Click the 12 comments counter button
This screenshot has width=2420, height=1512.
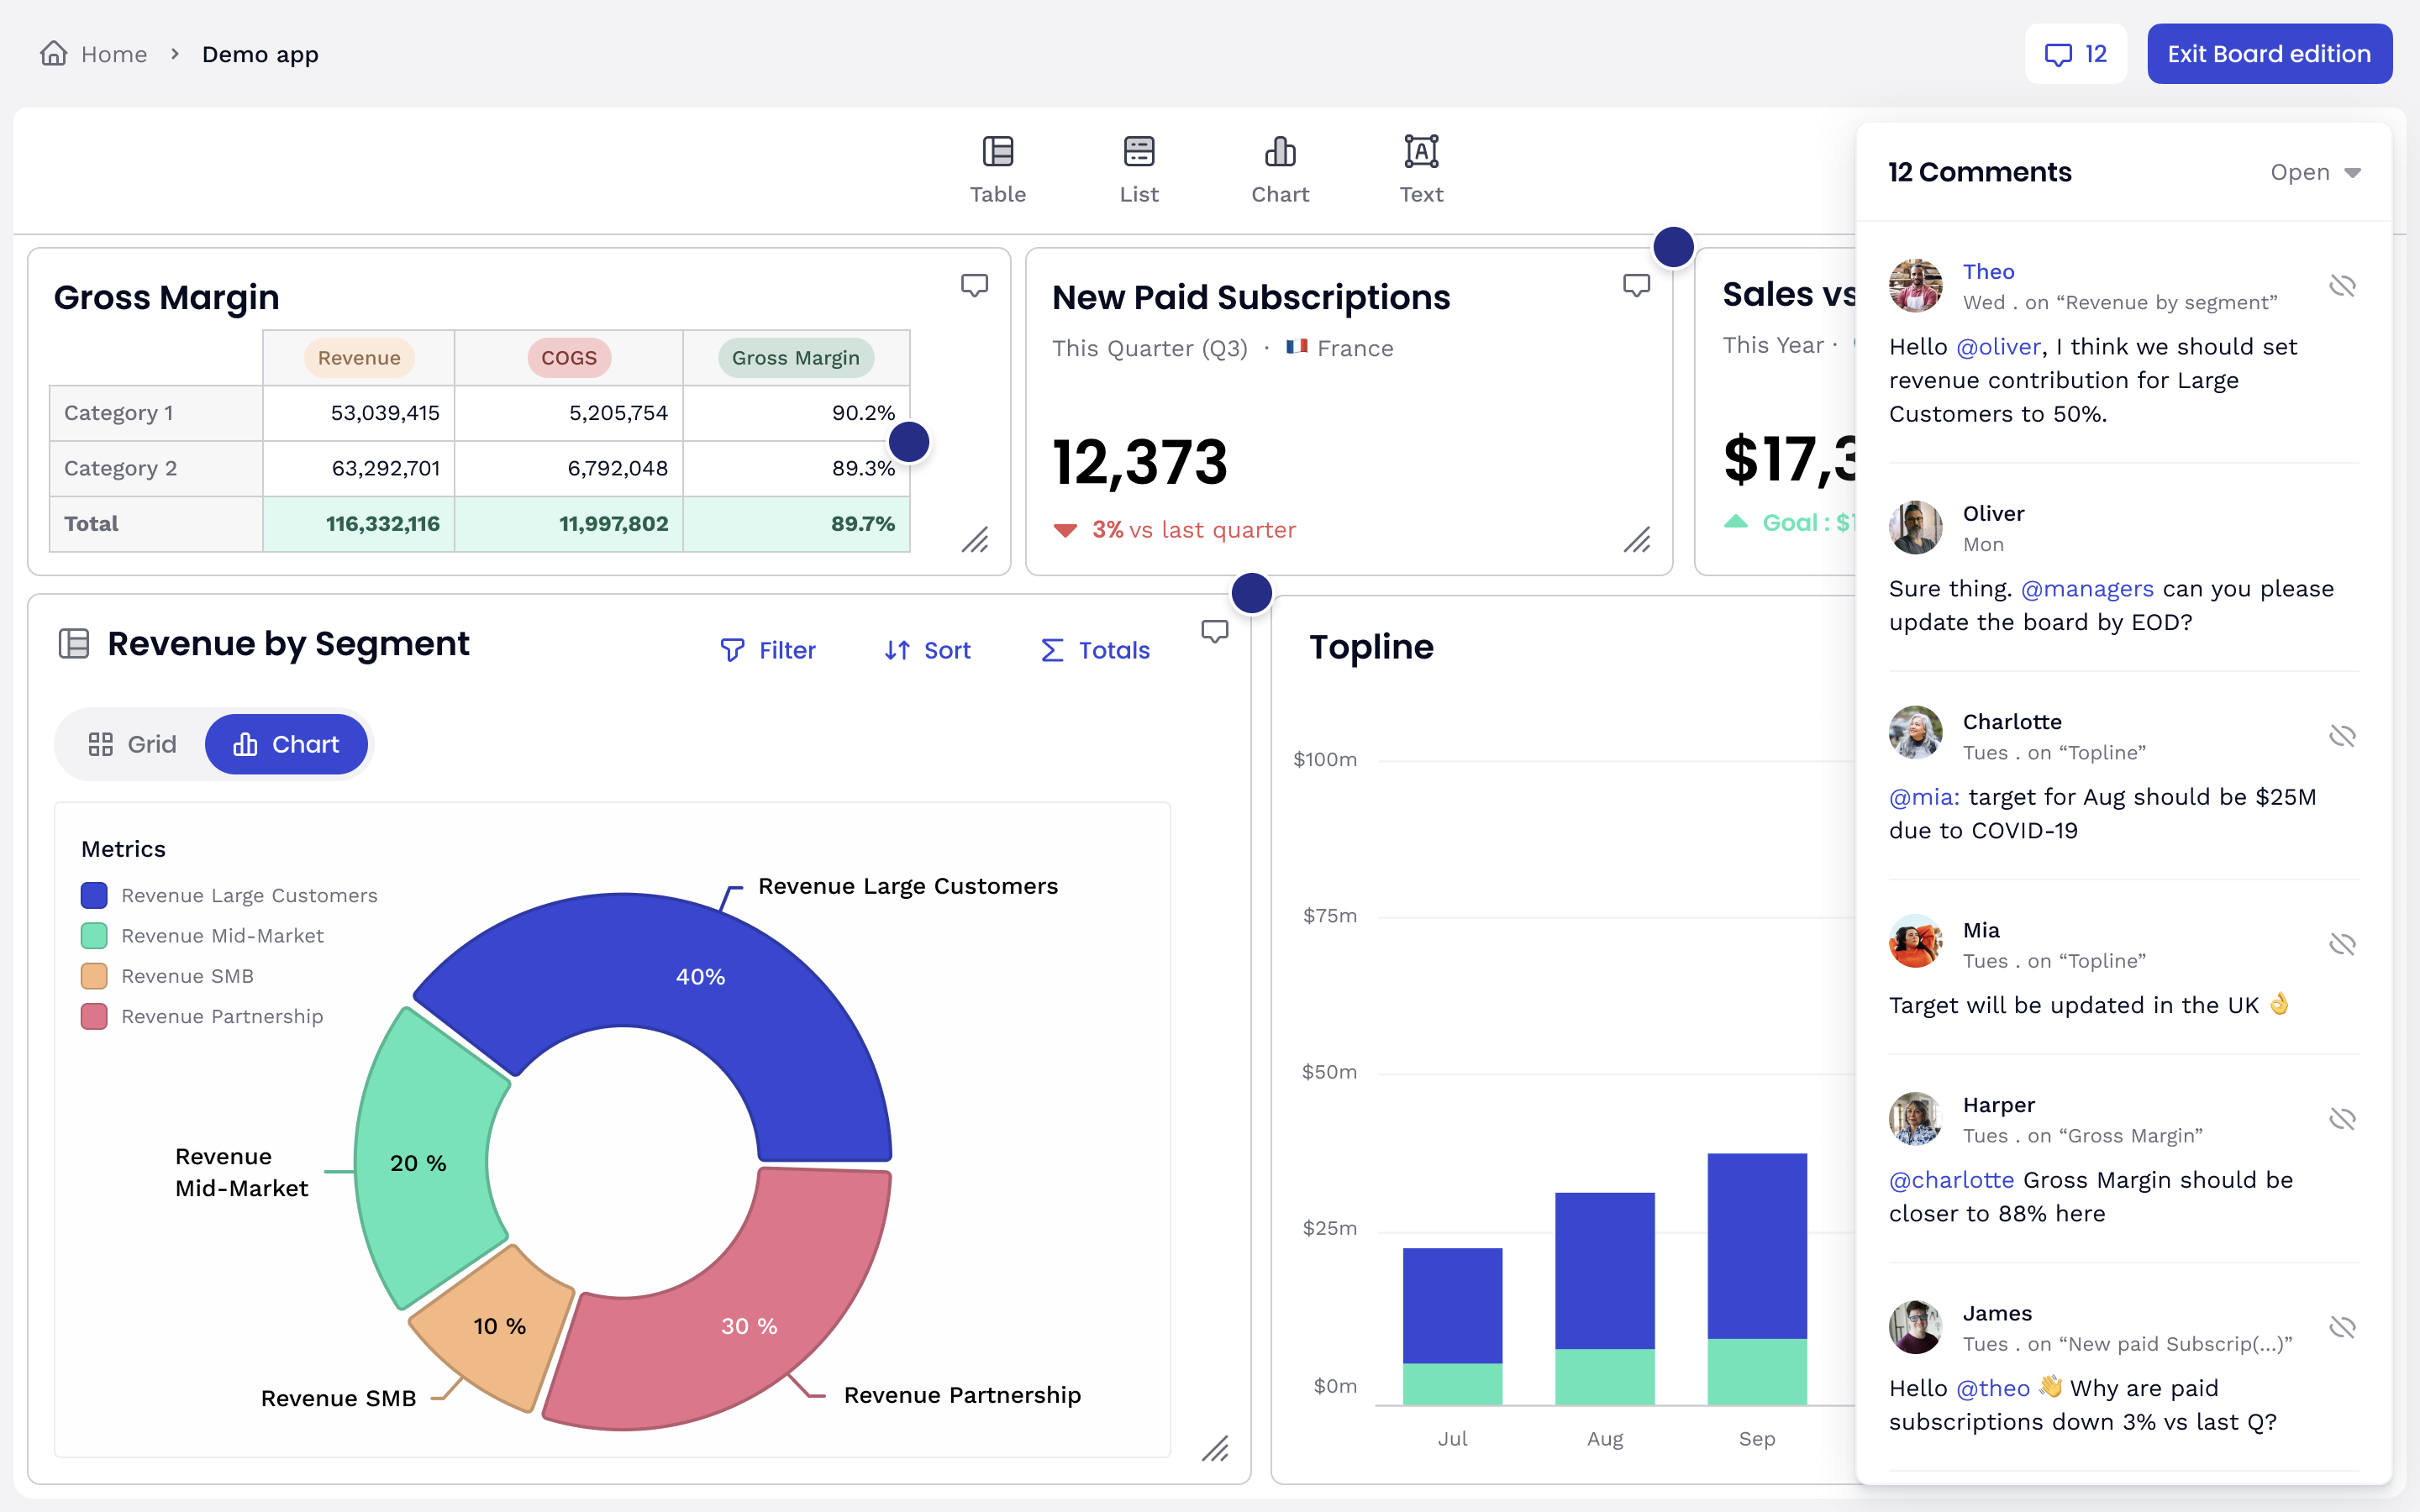pyautogui.click(x=2075, y=54)
